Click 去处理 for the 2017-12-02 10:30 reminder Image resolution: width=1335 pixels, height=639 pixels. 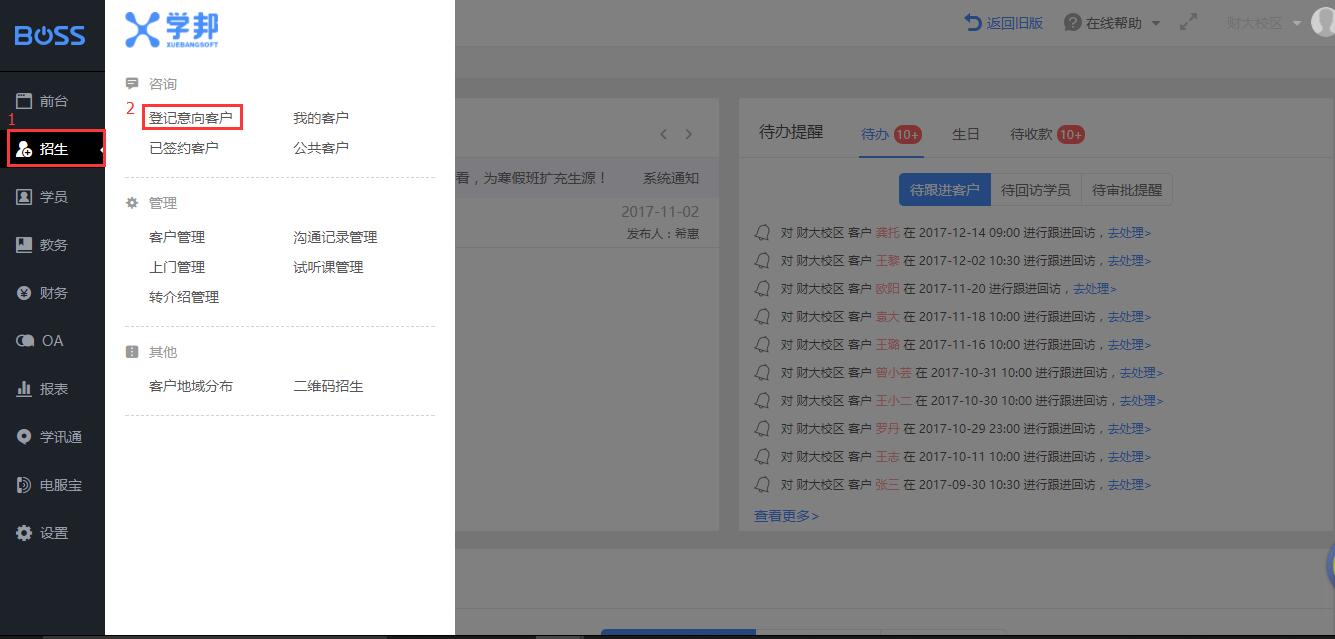click(1129, 261)
